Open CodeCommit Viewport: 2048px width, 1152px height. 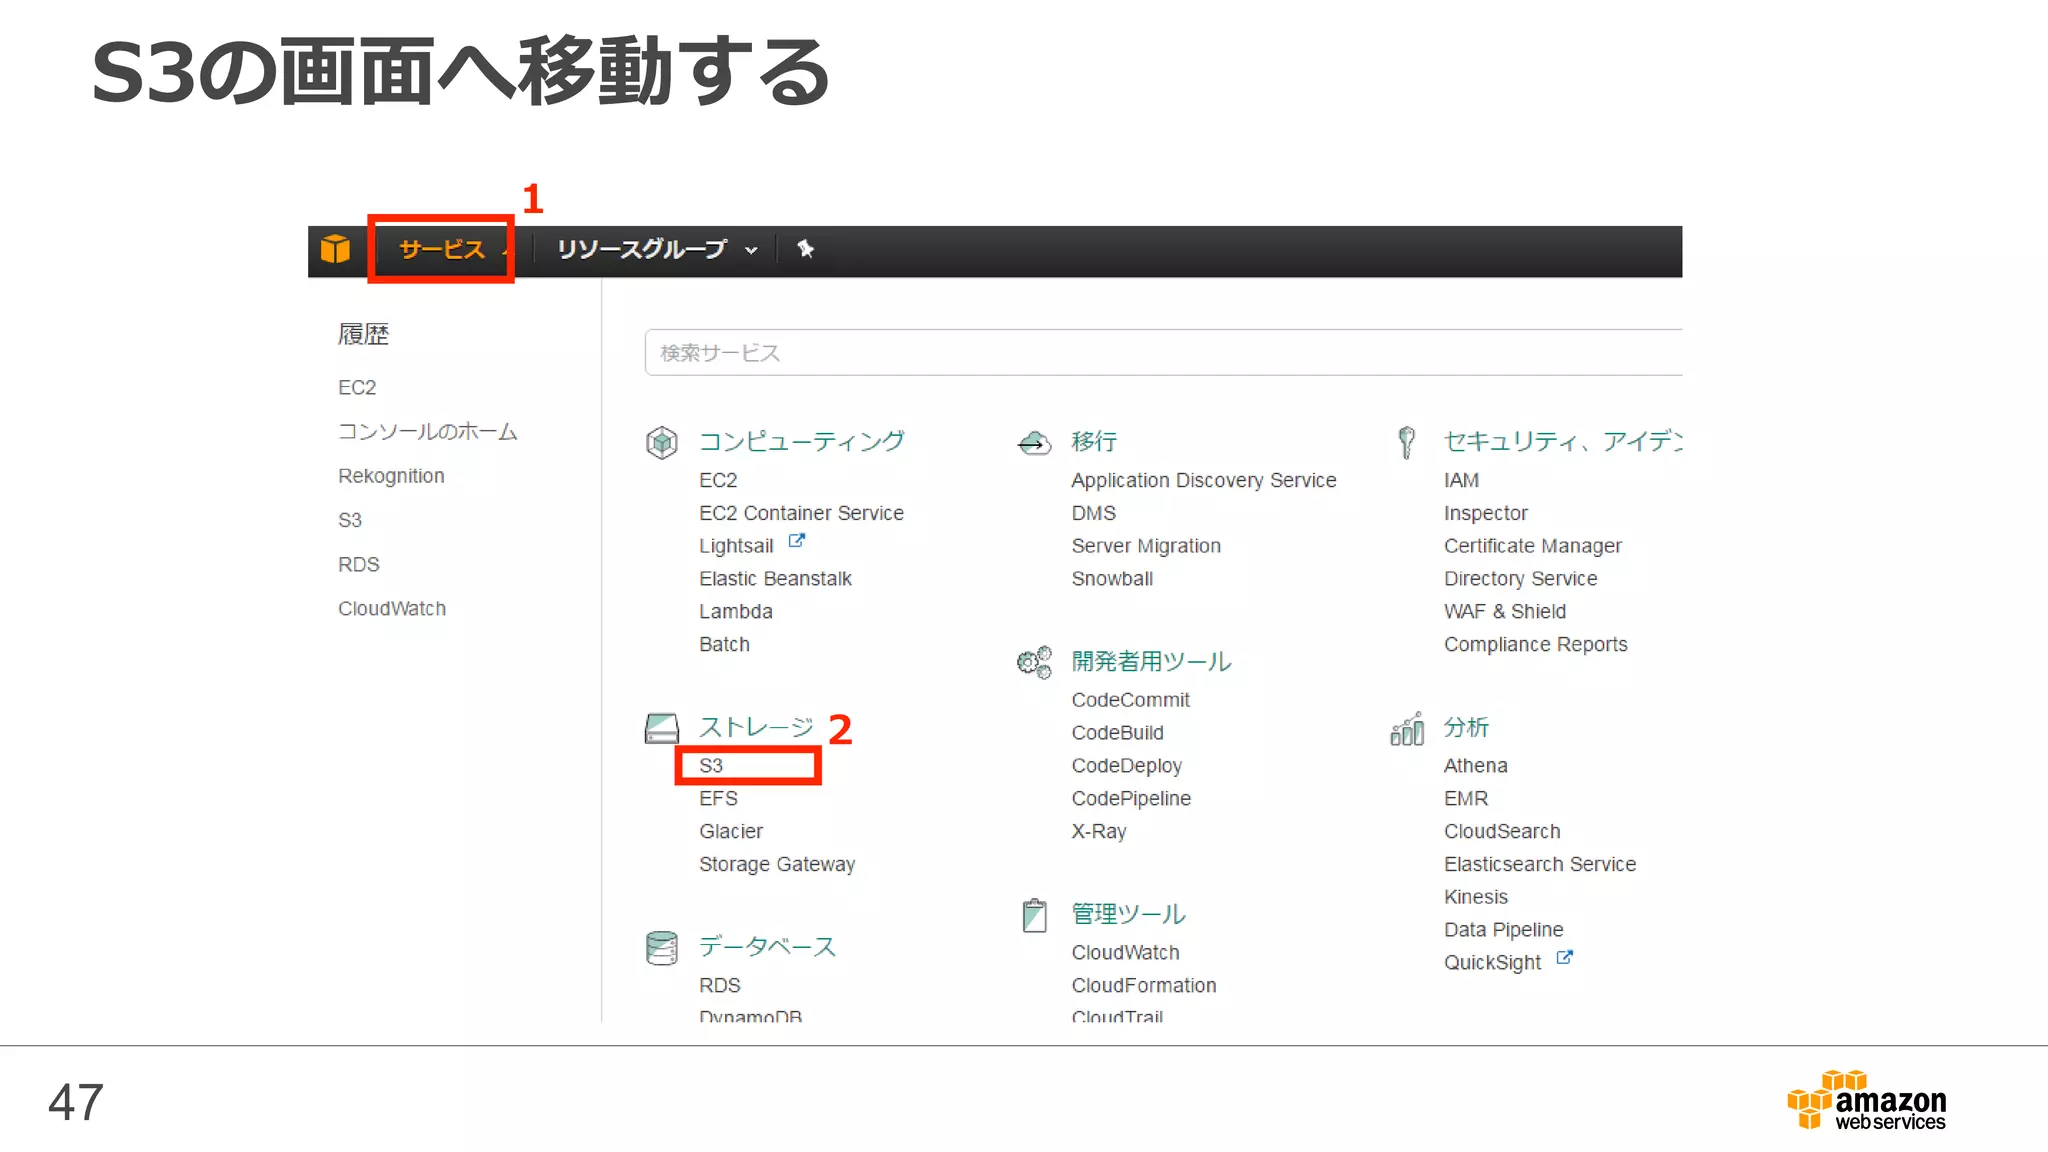tap(1131, 700)
